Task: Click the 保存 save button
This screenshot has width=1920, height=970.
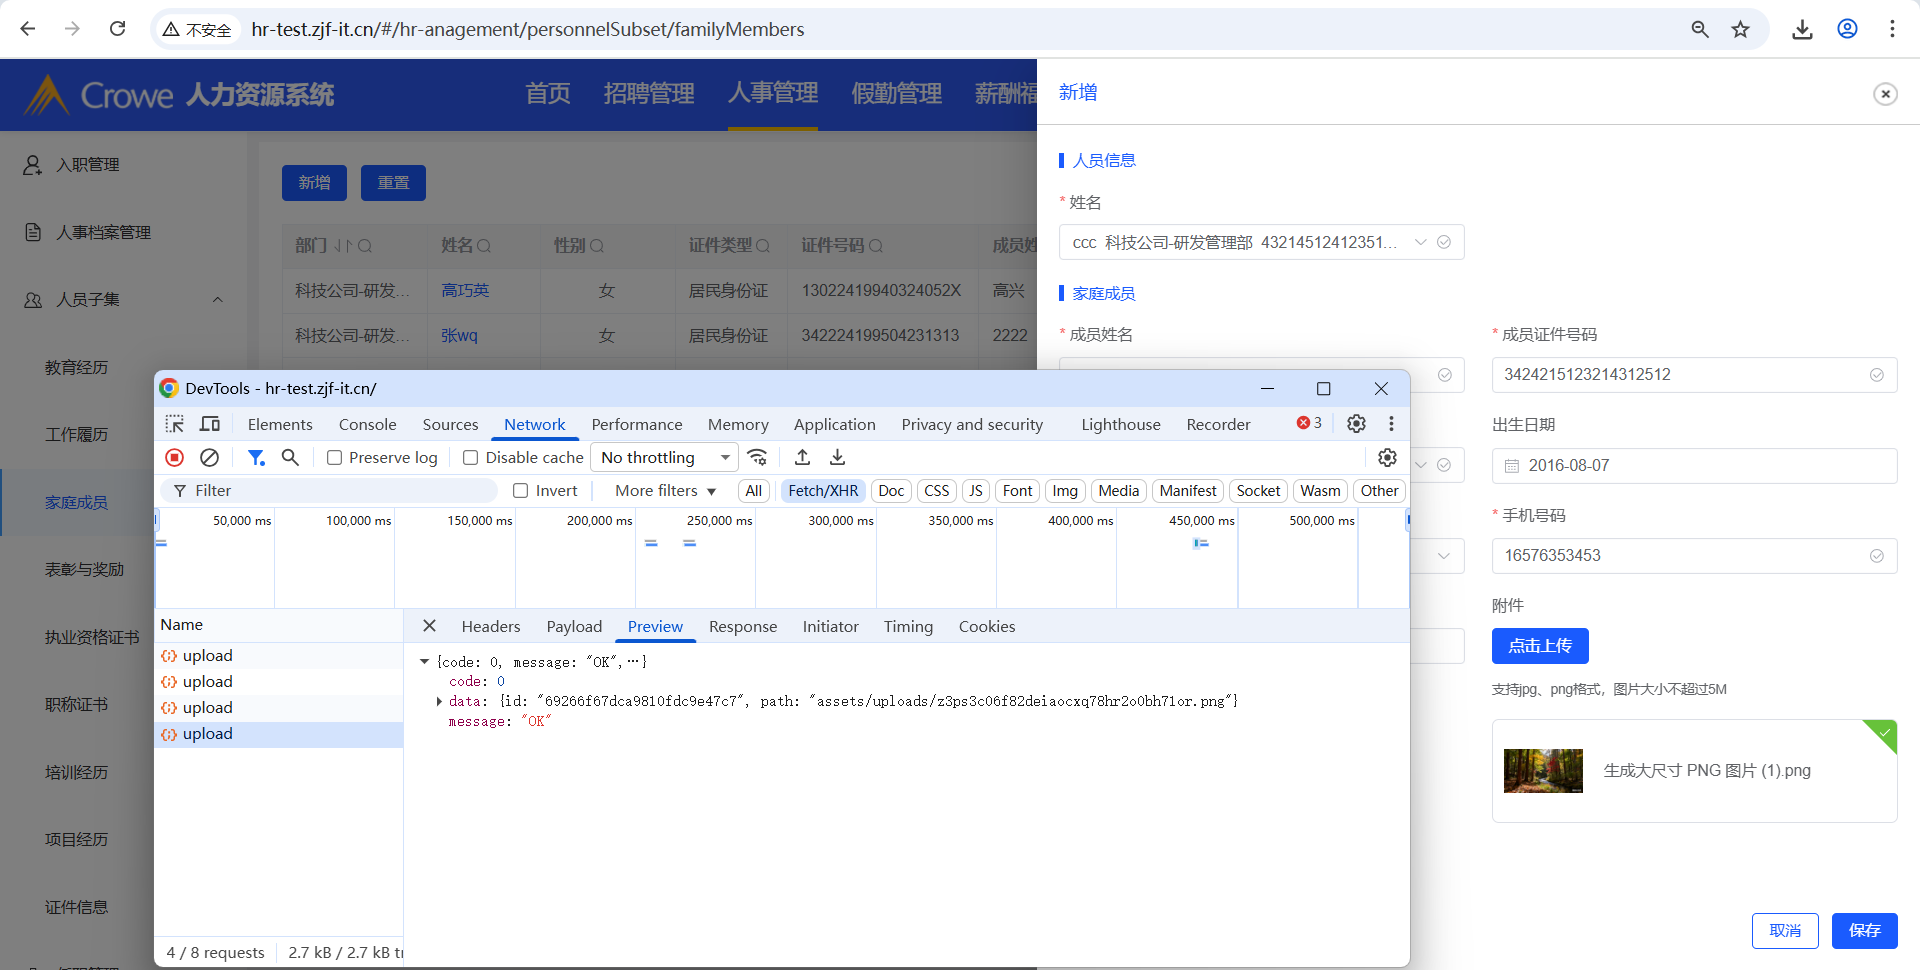Action: (x=1864, y=931)
